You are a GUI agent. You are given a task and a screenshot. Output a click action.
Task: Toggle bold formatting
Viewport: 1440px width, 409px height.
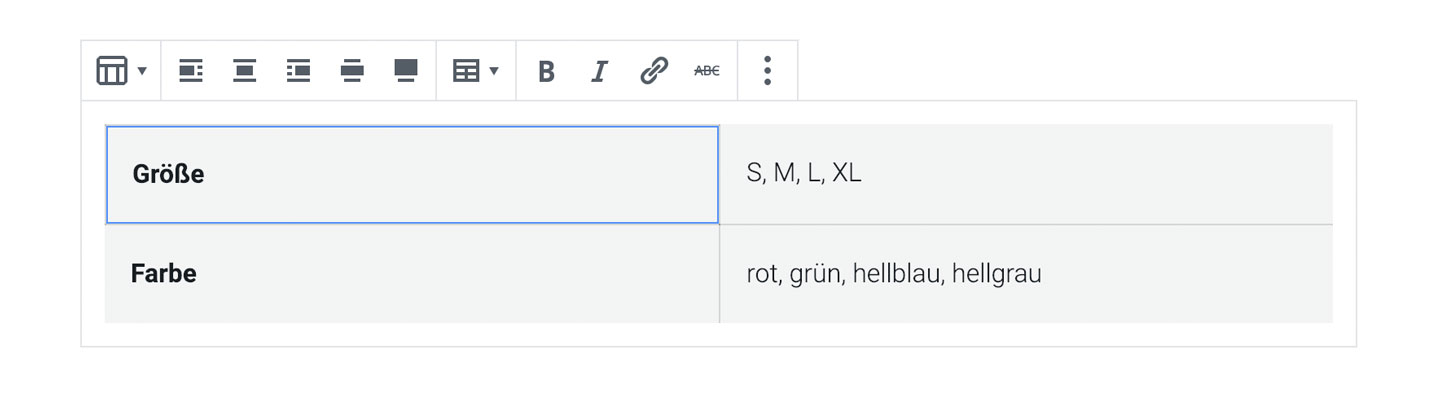click(x=546, y=72)
